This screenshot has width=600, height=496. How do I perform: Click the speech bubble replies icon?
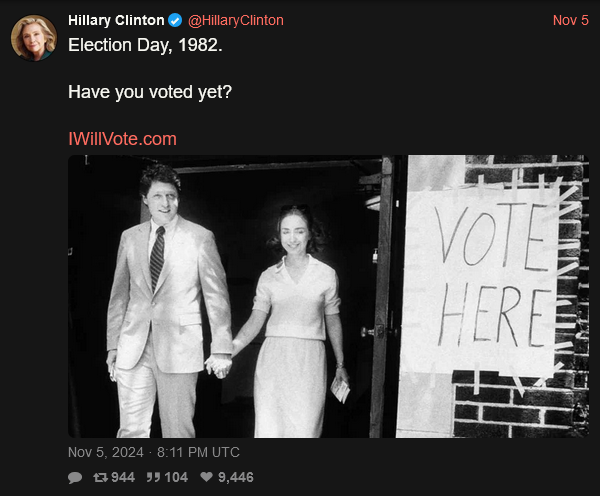click(x=75, y=478)
